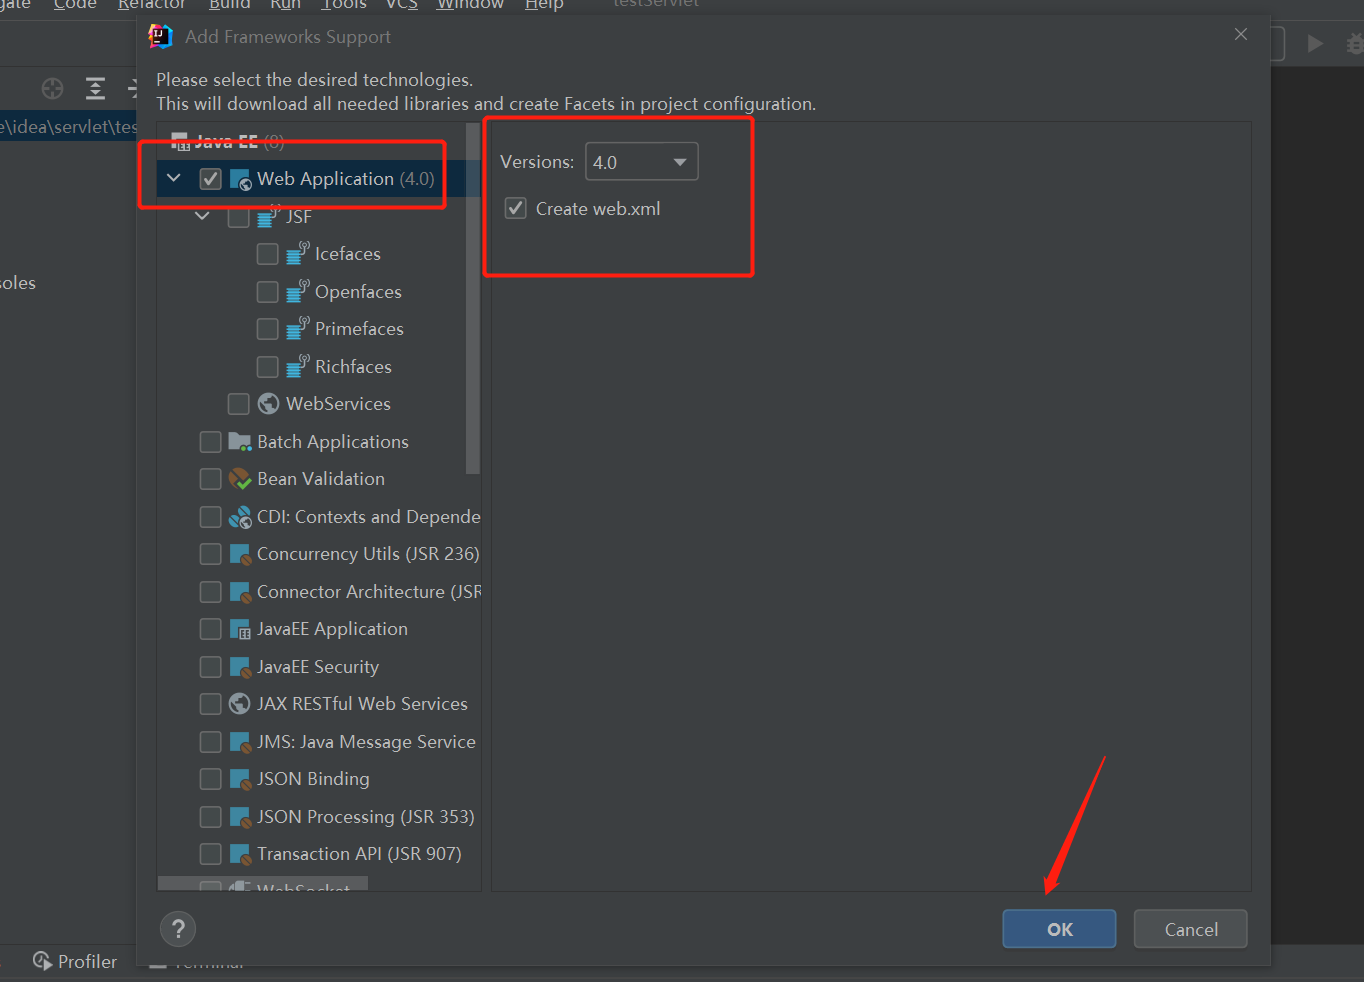
Task: Open the Refactor menu in the main window
Action: [152, 5]
